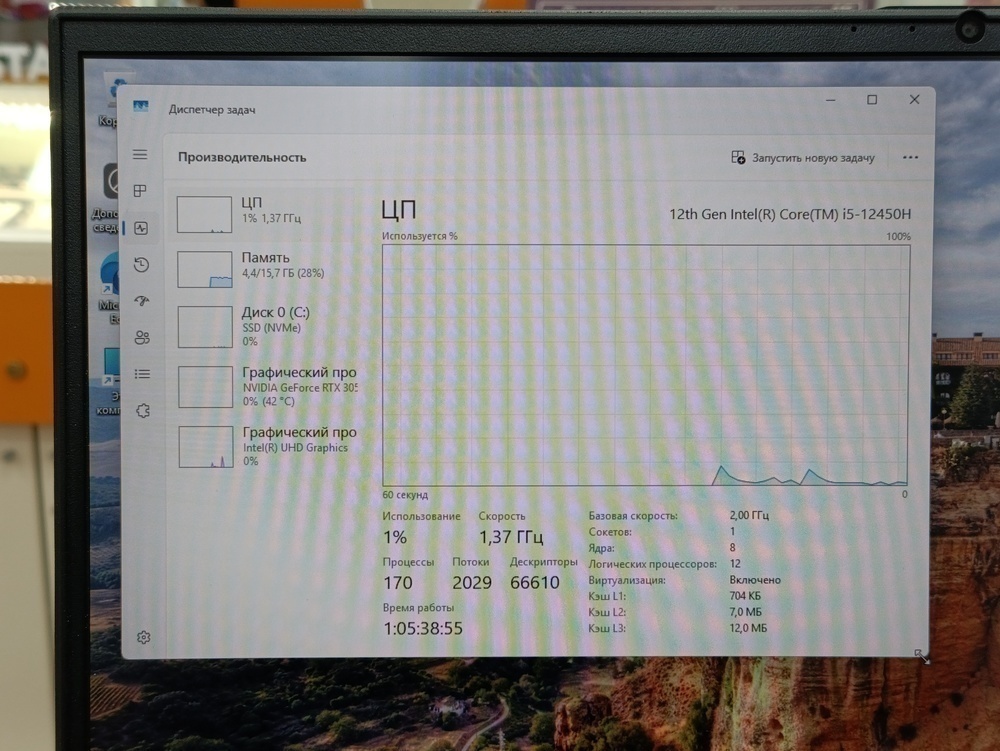Click the Кэш L1 value 704 КБ
This screenshot has width=1000, height=751.
[745, 596]
